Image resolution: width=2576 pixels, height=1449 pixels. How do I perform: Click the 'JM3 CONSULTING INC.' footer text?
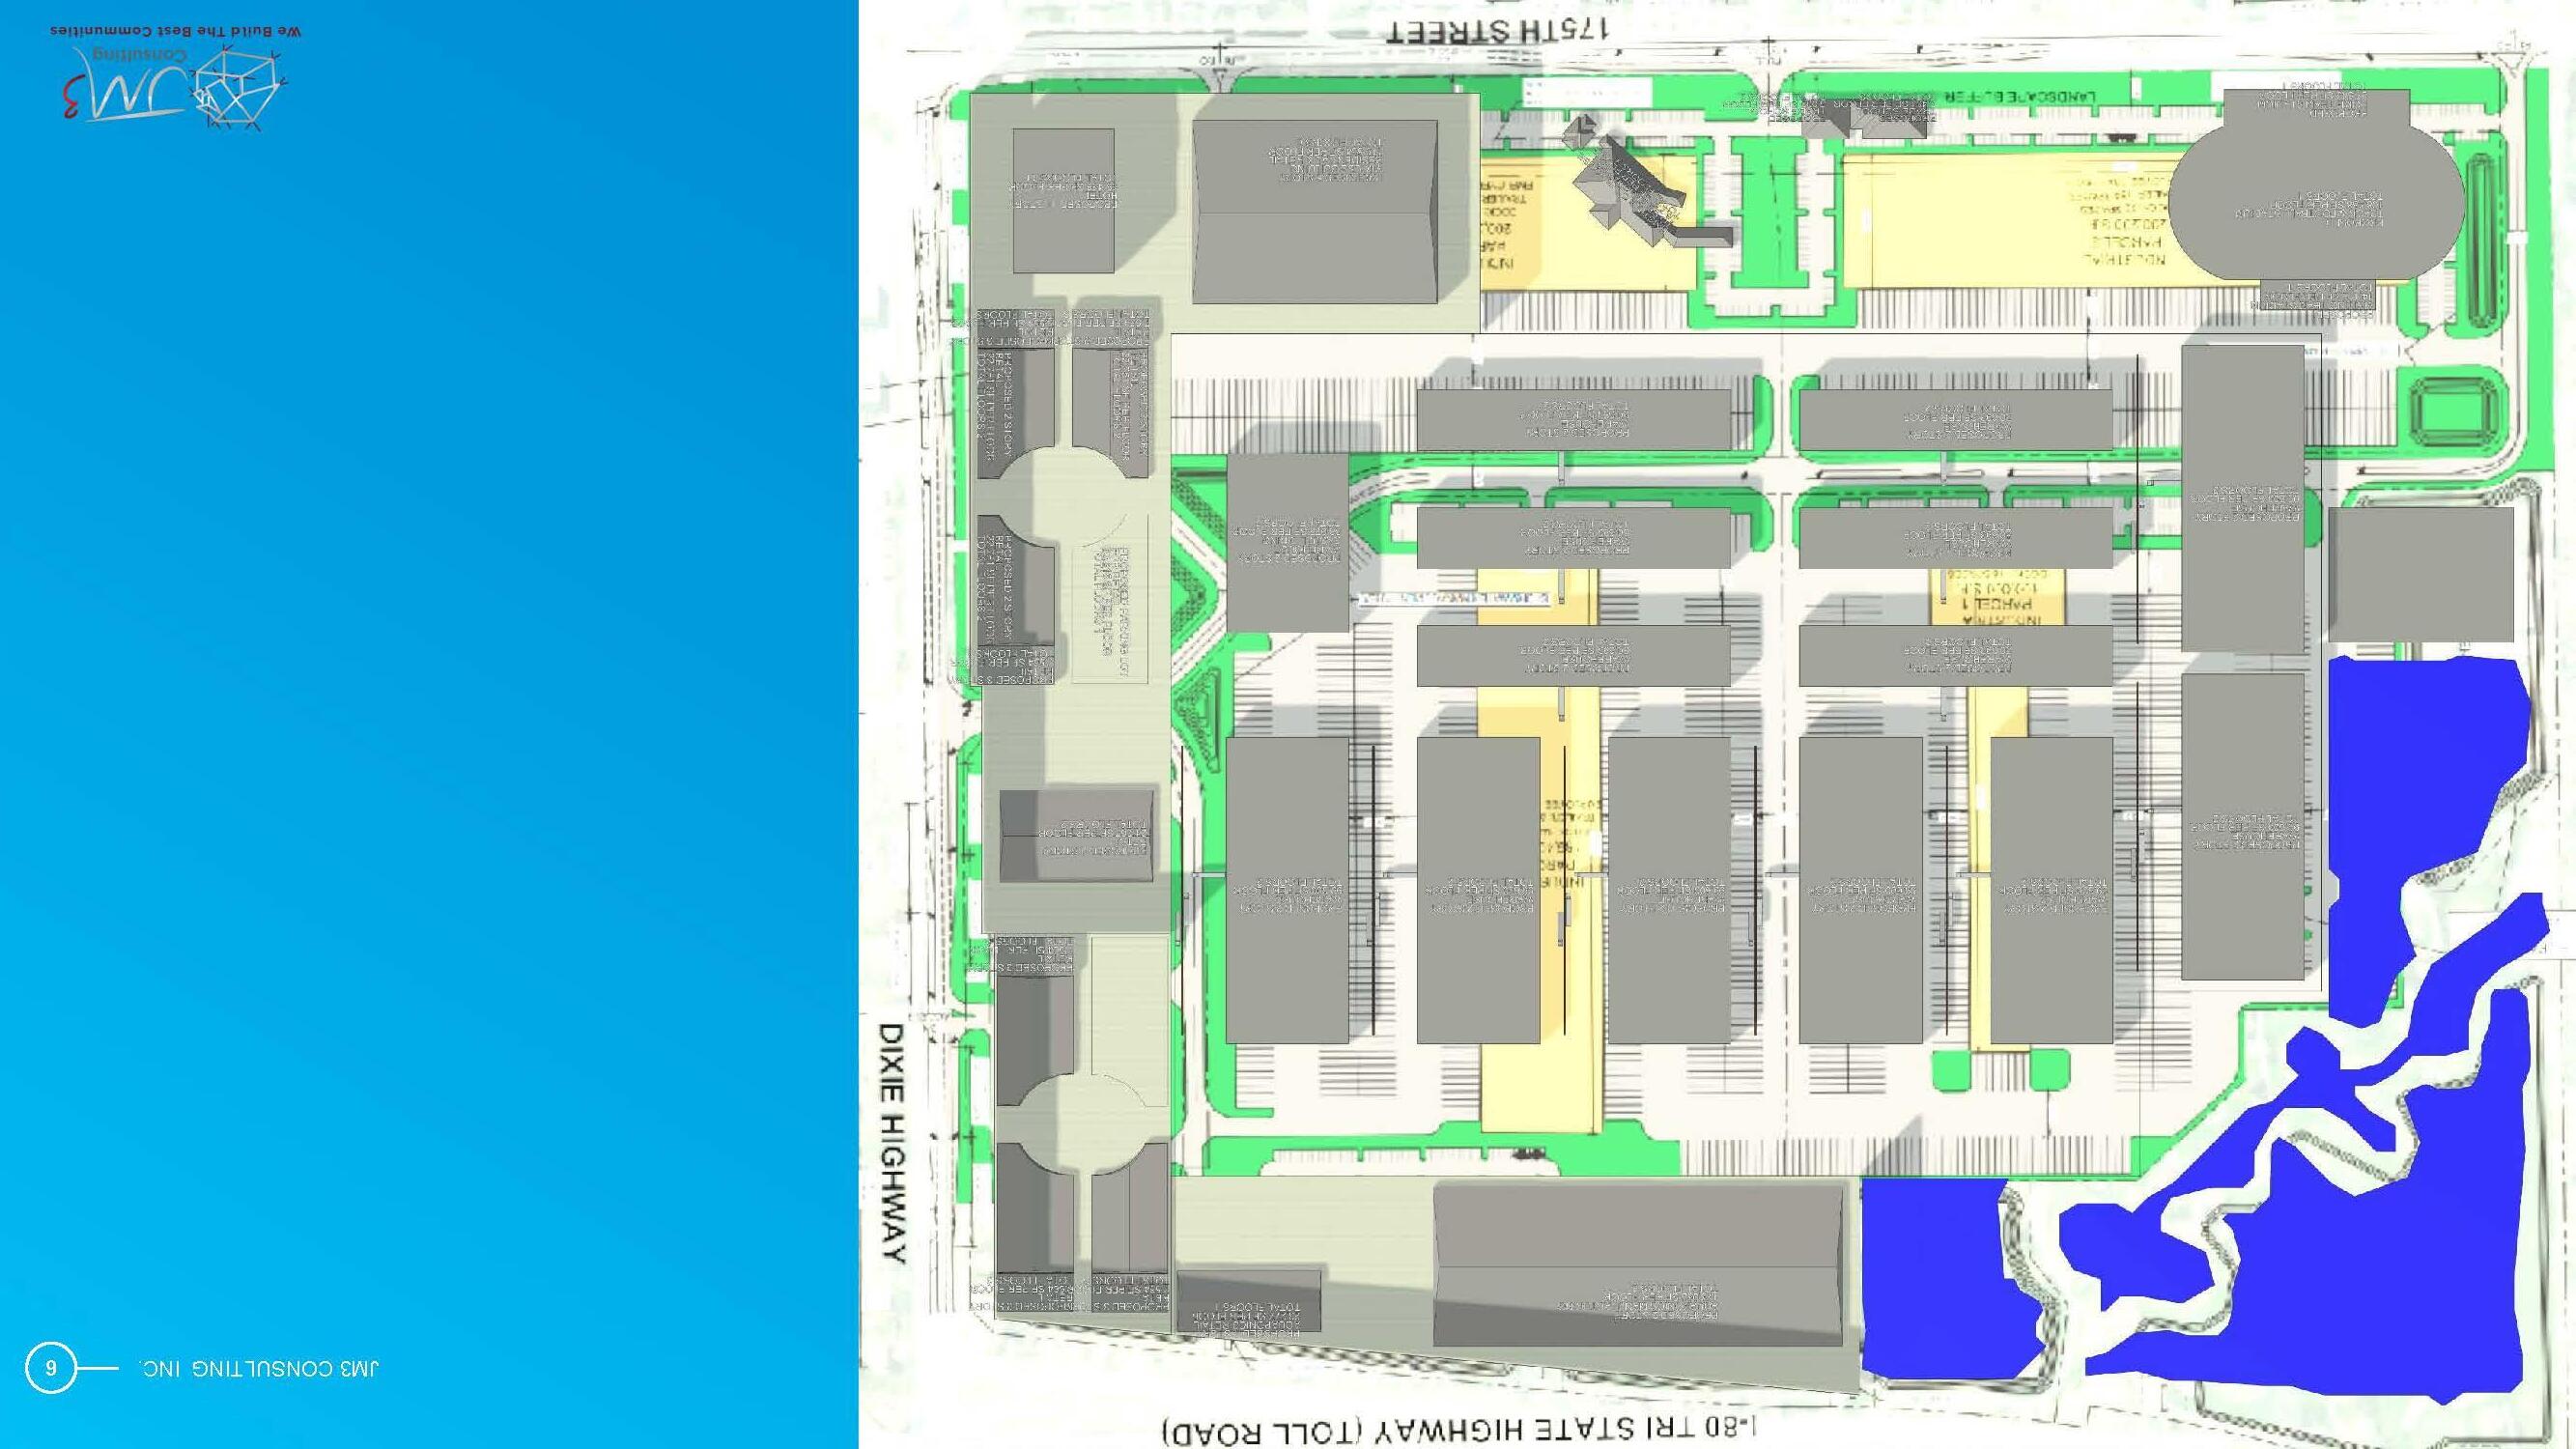[x=260, y=1368]
